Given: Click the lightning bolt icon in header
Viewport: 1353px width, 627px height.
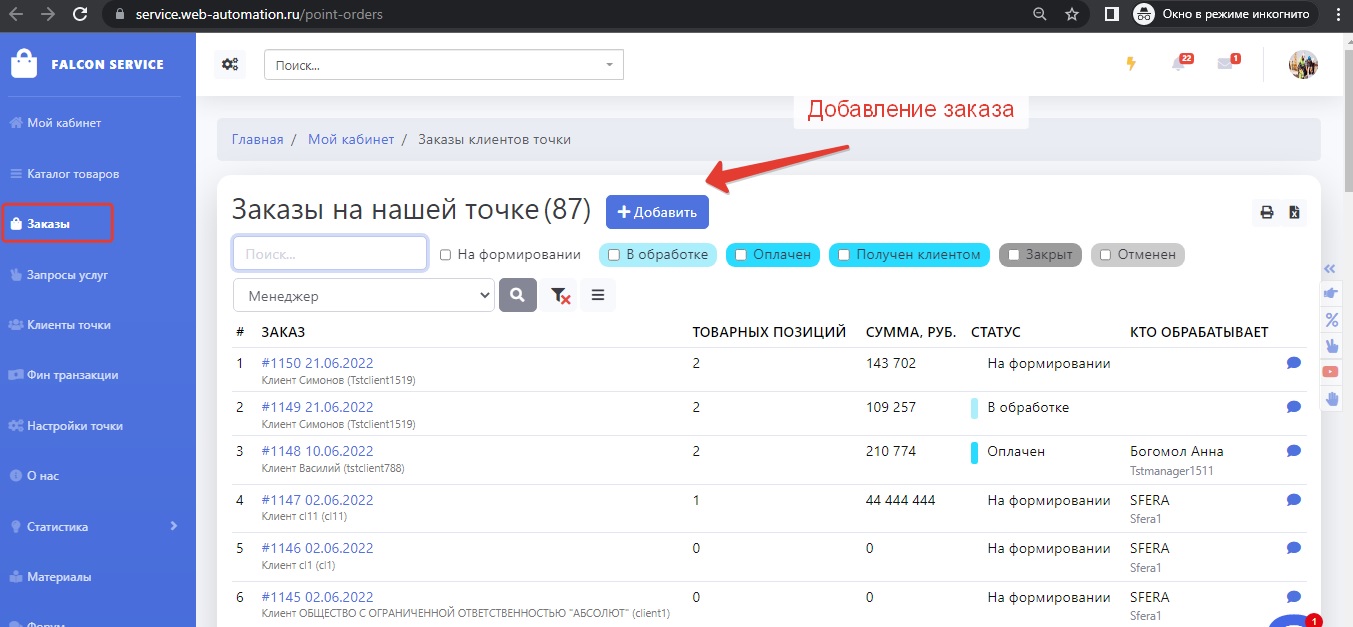Looking at the screenshot, I should tap(1131, 64).
